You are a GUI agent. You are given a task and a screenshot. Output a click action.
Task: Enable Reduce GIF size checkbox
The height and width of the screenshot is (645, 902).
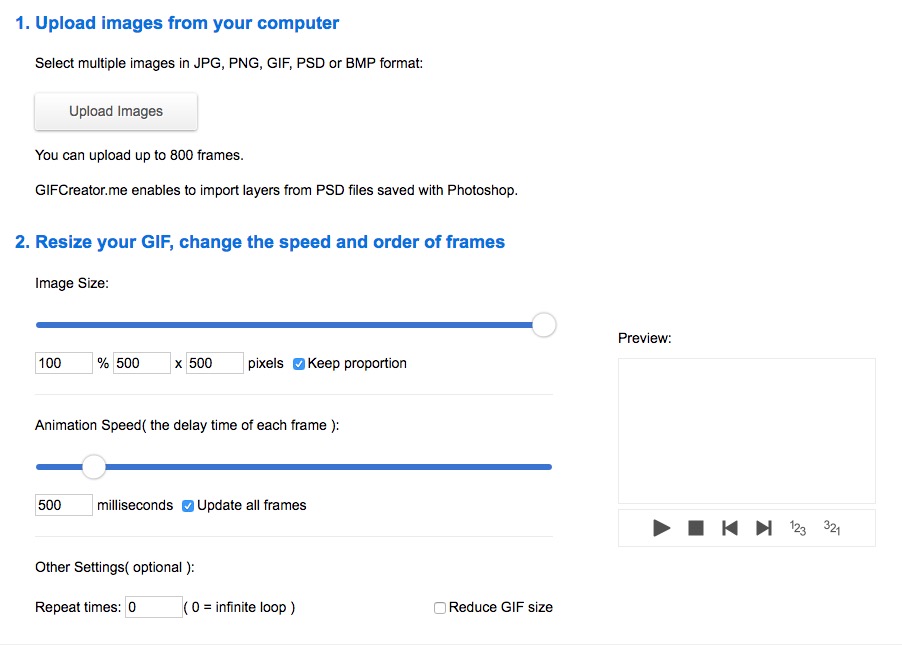[440, 608]
